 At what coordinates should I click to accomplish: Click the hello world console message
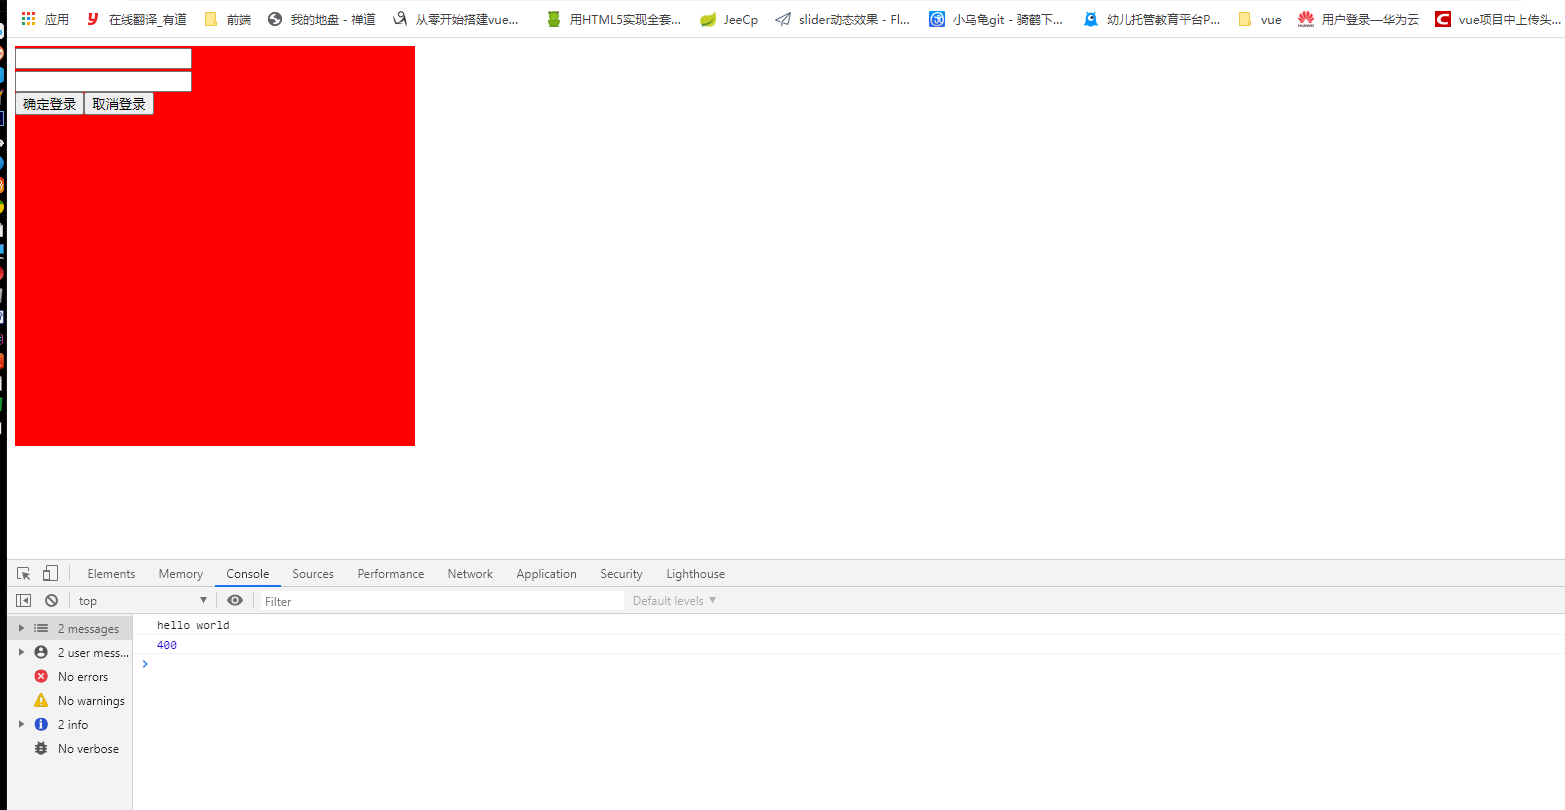pyautogui.click(x=193, y=625)
